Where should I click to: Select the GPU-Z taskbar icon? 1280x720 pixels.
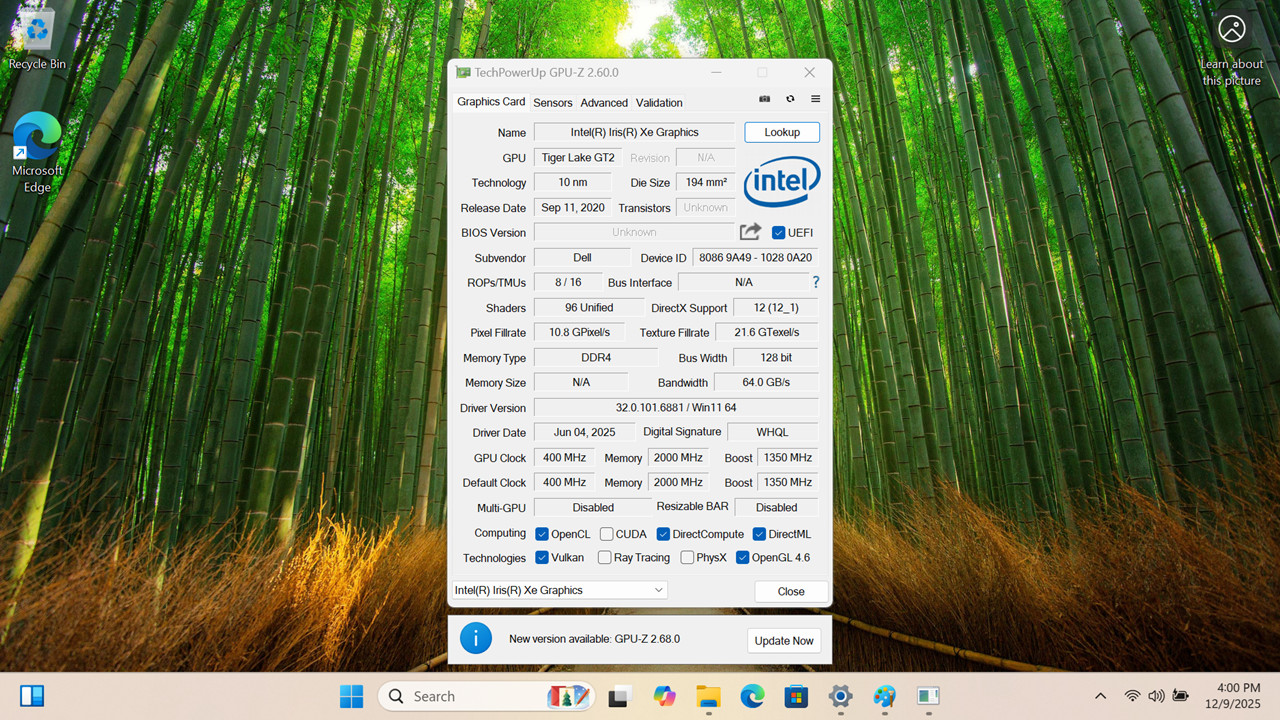[x=928, y=696]
